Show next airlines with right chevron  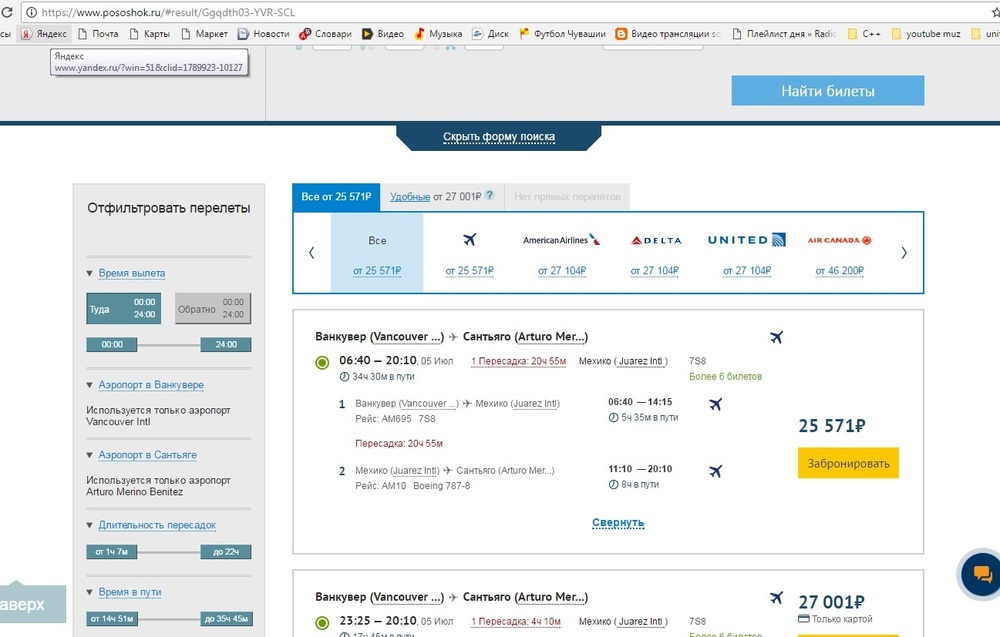point(904,253)
